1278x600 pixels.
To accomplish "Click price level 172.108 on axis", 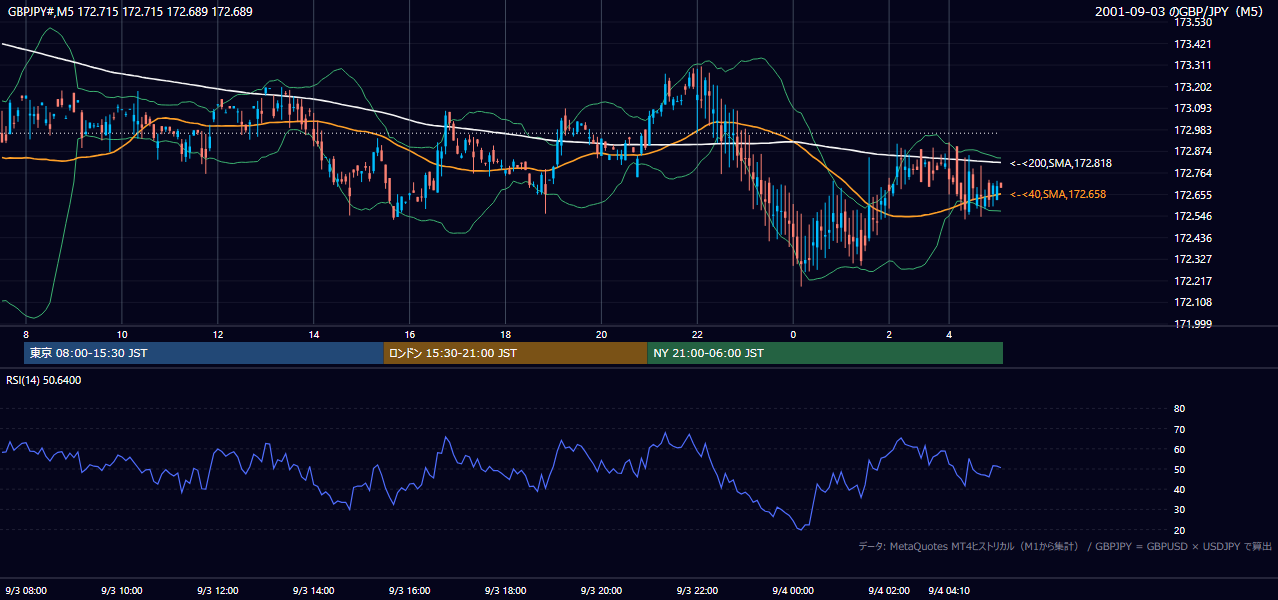I will point(1192,302).
